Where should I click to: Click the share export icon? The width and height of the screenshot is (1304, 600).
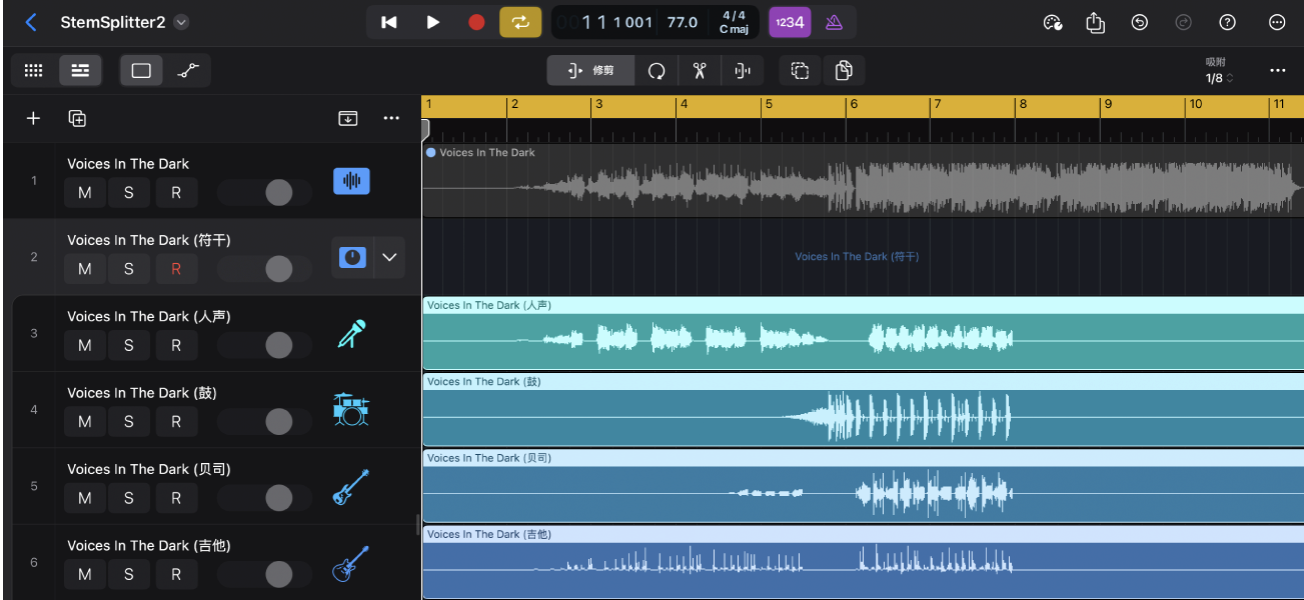[x=1095, y=22]
